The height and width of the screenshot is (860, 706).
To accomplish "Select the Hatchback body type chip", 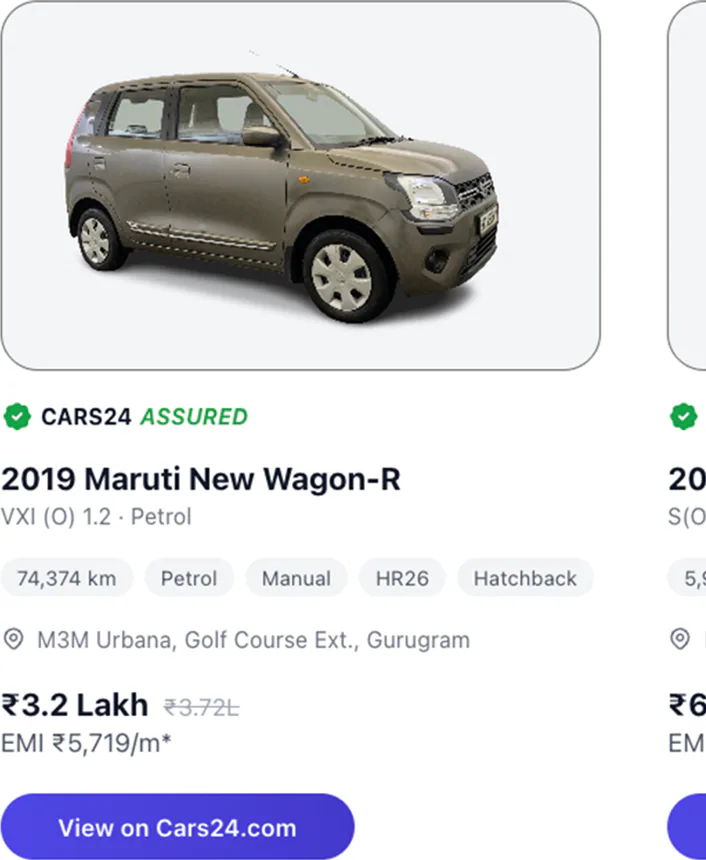I will click(524, 578).
